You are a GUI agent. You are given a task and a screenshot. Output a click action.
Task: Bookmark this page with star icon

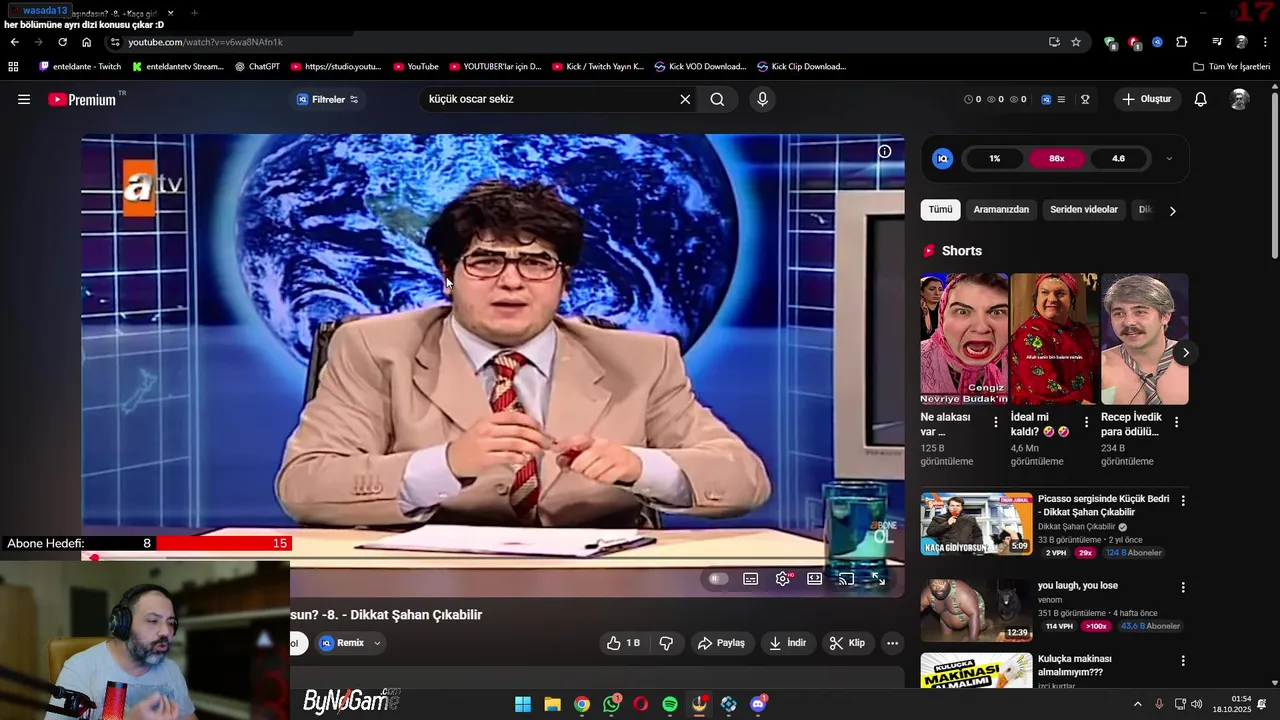tap(1076, 42)
